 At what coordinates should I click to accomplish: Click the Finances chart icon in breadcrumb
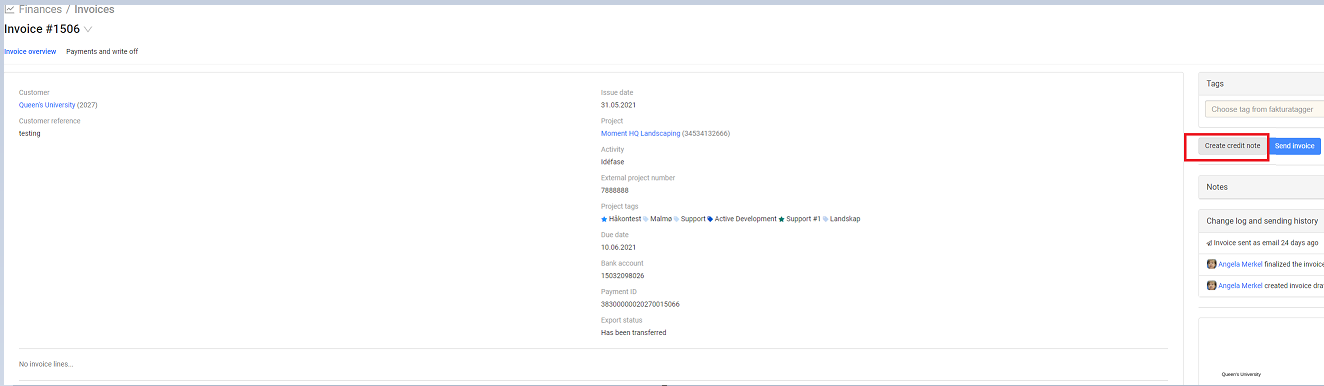9,9
